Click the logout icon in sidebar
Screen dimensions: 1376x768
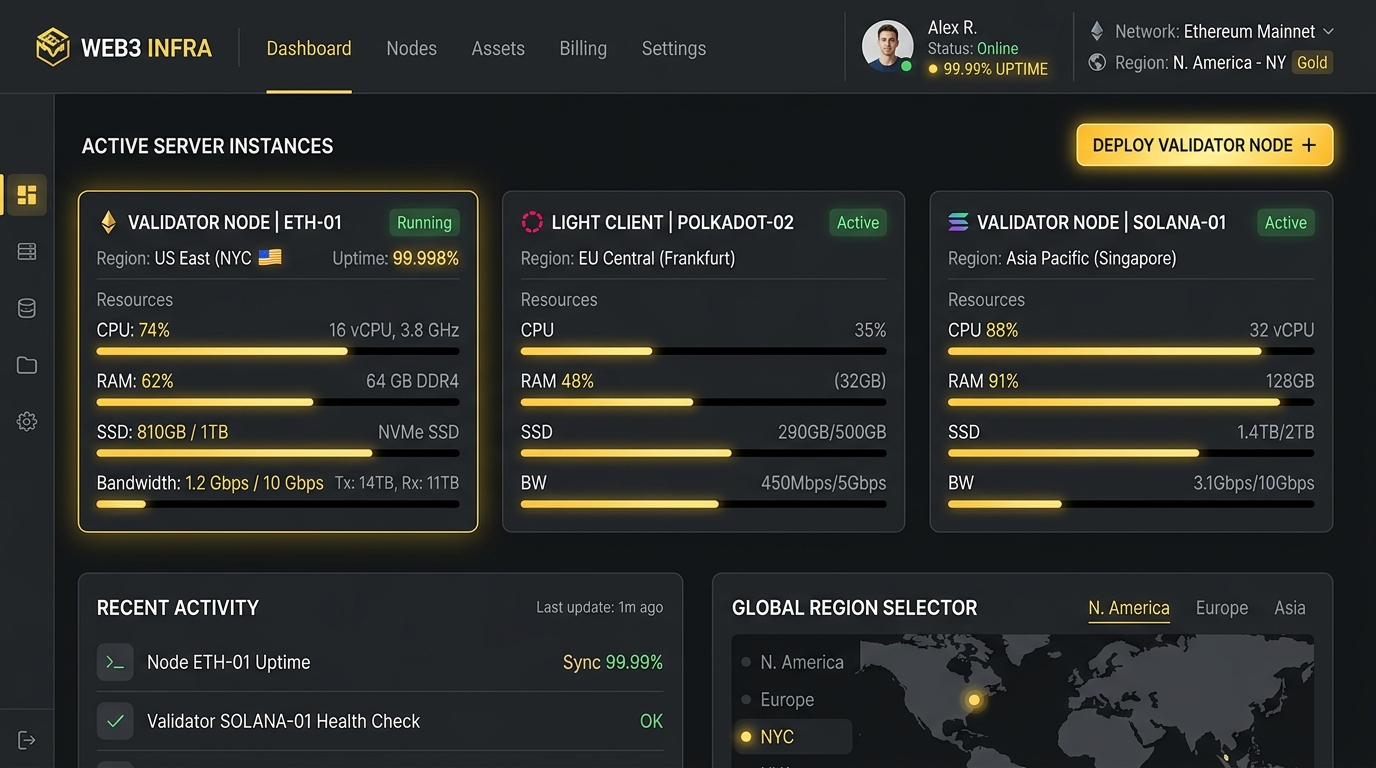coord(27,740)
